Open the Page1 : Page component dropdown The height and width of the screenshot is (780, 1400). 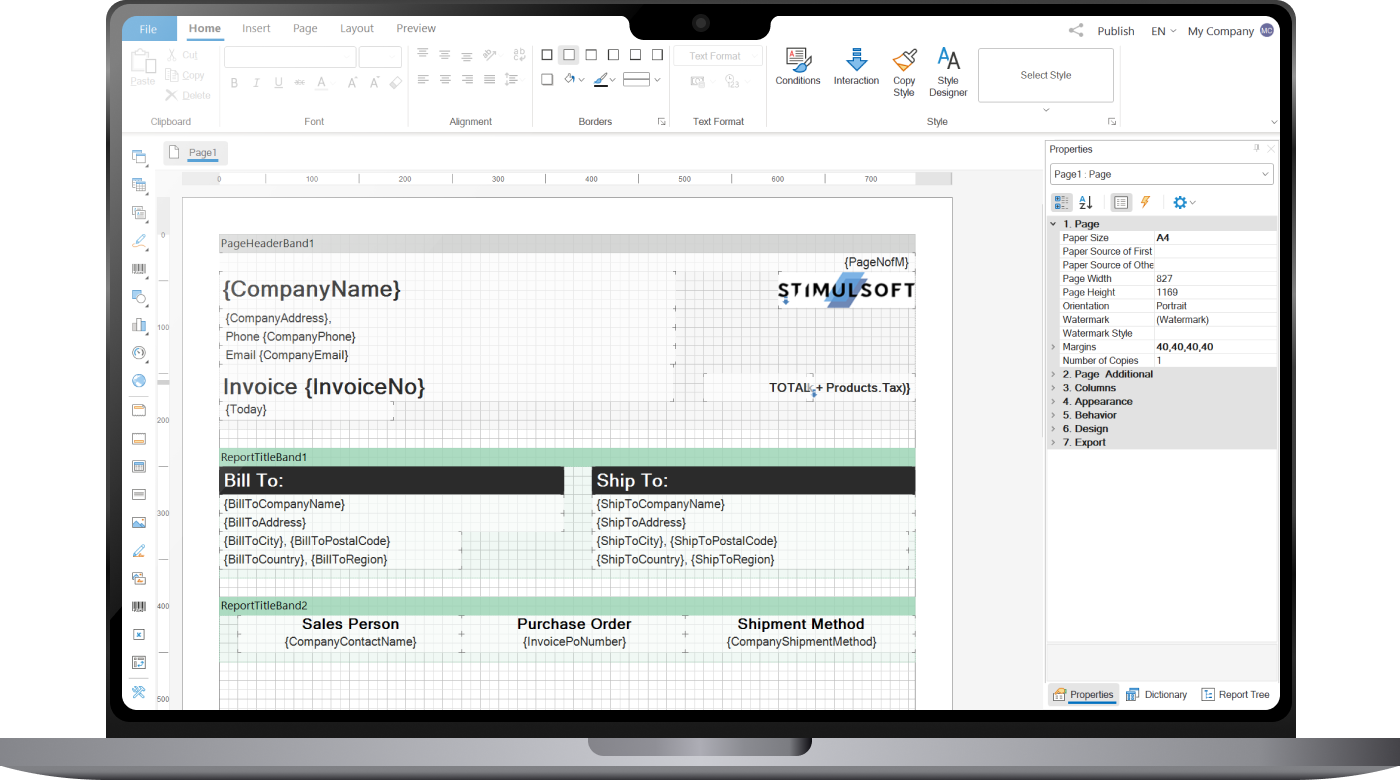(1161, 174)
